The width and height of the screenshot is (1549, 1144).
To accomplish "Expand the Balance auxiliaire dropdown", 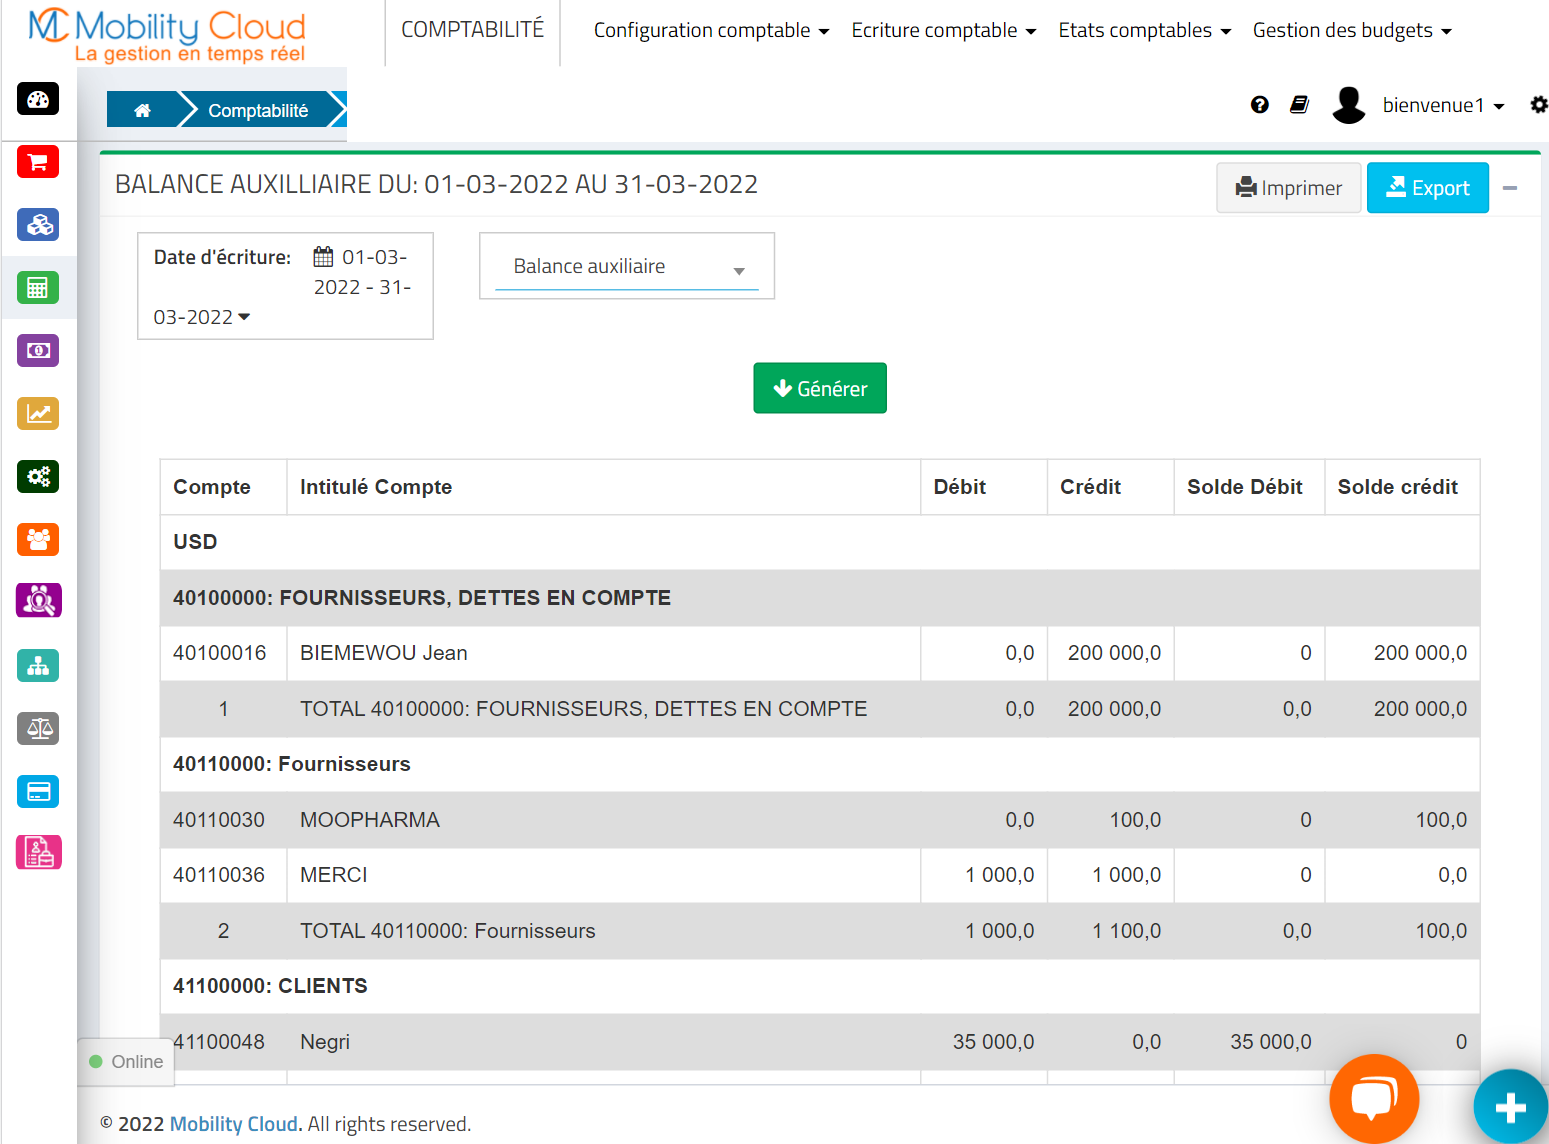I will tap(627, 267).
